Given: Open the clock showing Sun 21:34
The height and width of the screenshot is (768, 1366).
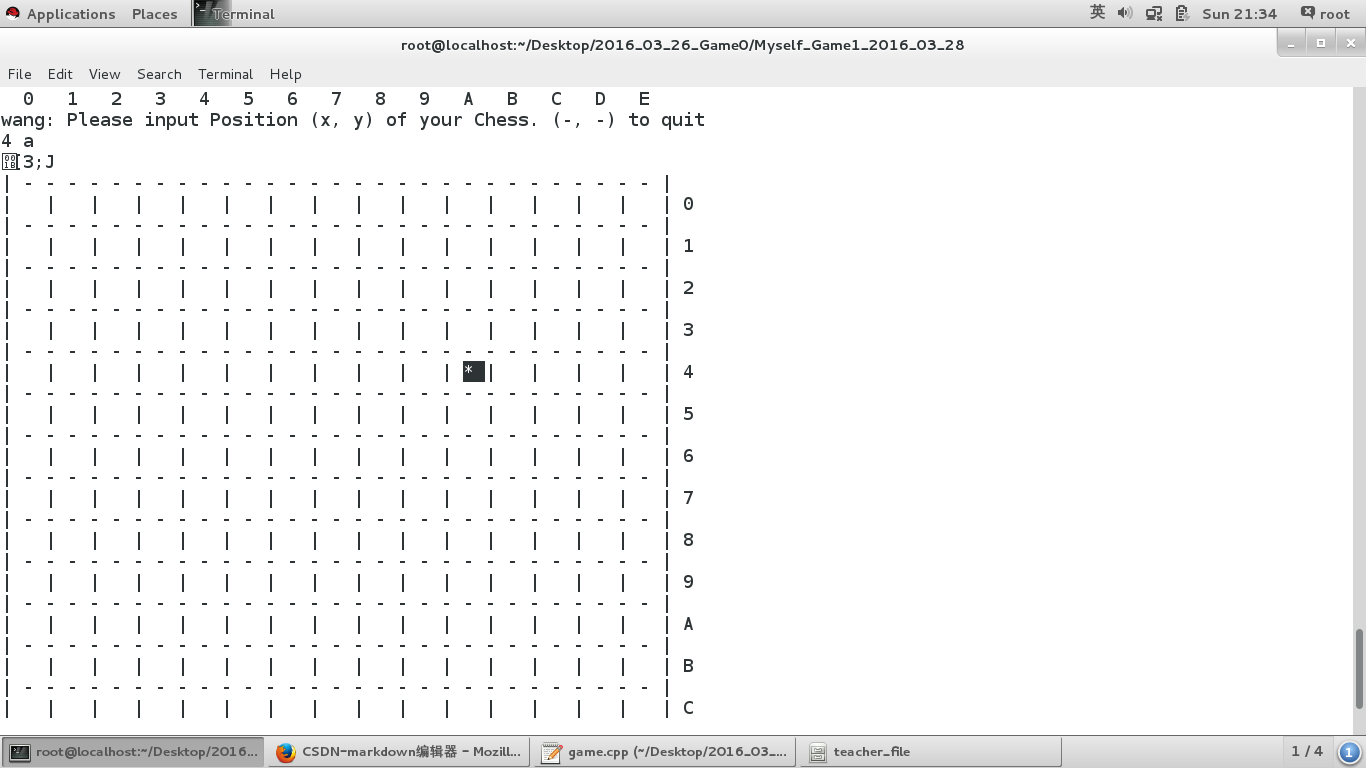Looking at the screenshot, I should point(1239,14).
